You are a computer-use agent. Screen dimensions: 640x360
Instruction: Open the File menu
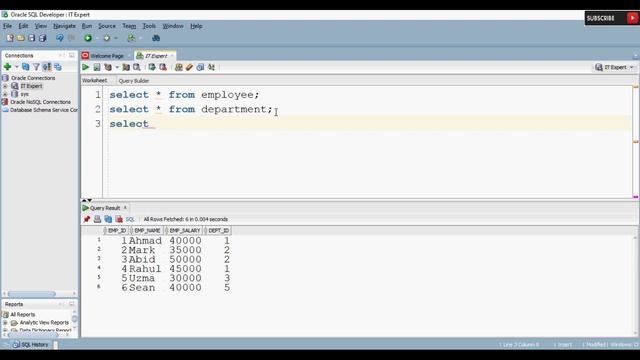coord(7,26)
